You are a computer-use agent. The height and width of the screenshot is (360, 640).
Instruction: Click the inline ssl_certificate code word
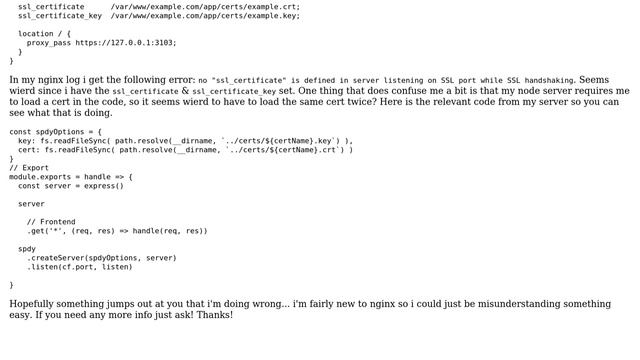(145, 91)
